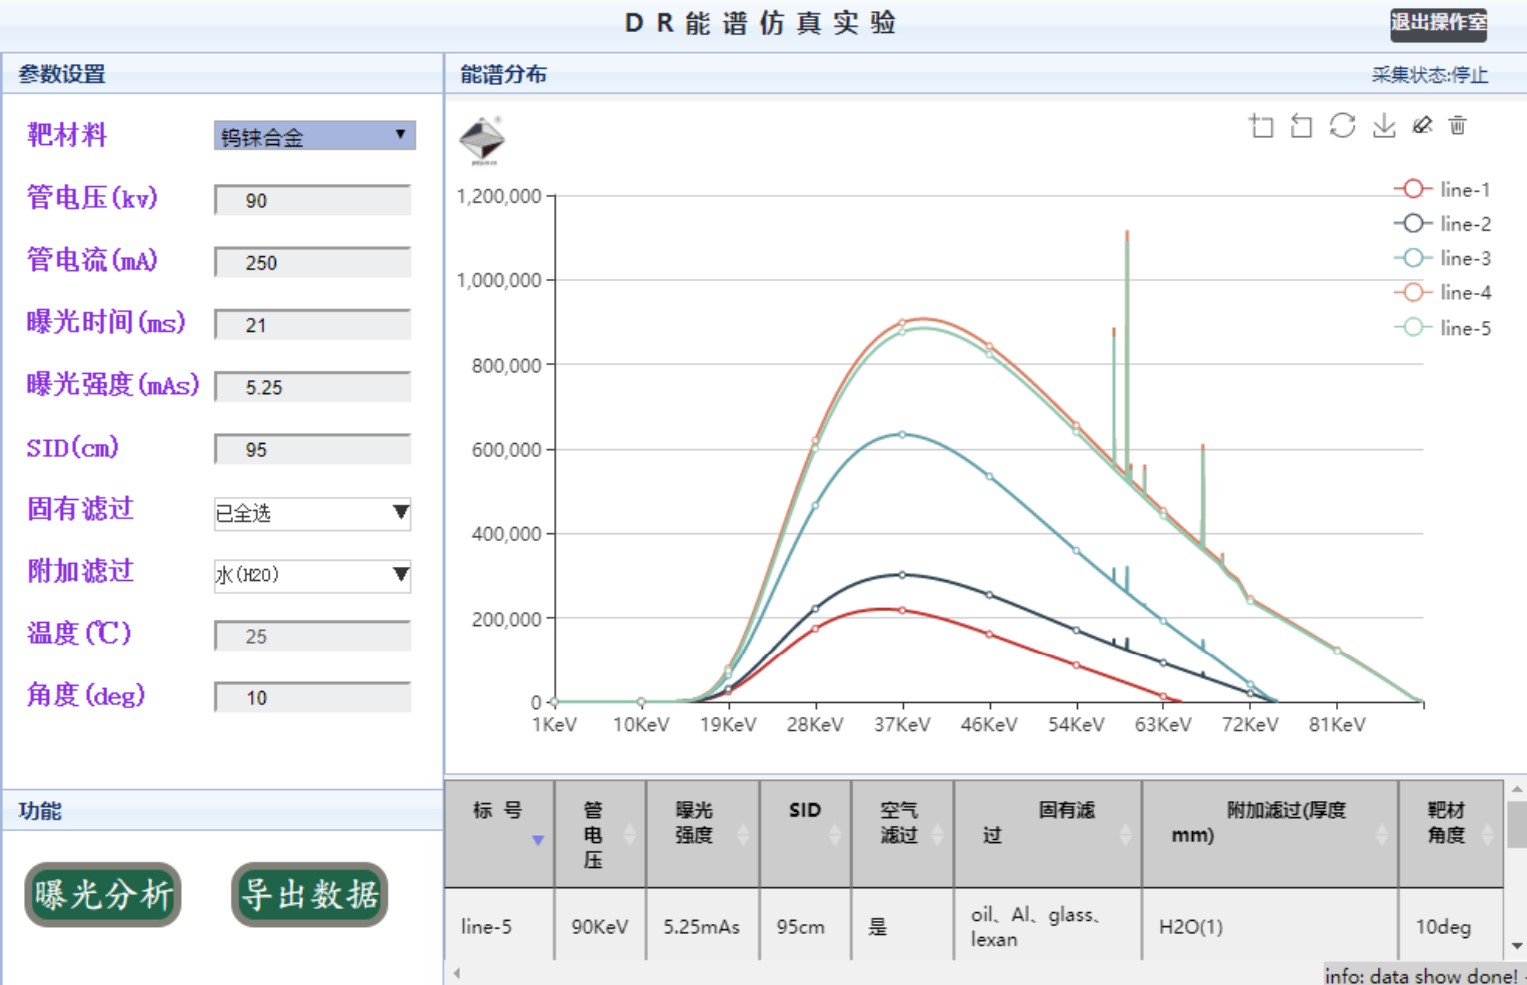
Task: Click the 曝光分析 button
Action: pyautogui.click(x=103, y=894)
